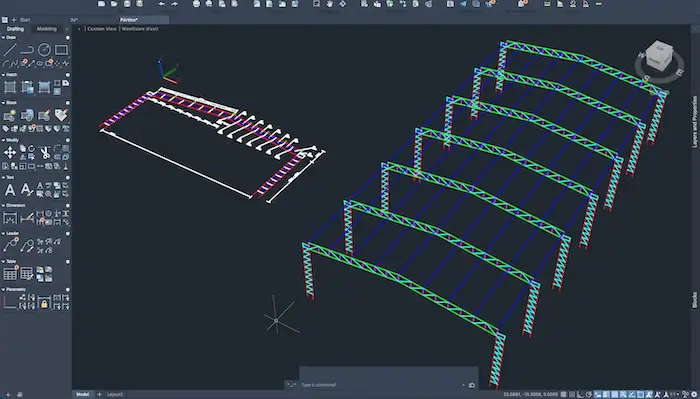Open Layers and Properties side panel
Screen dimensions: 700x399
click(695, 122)
